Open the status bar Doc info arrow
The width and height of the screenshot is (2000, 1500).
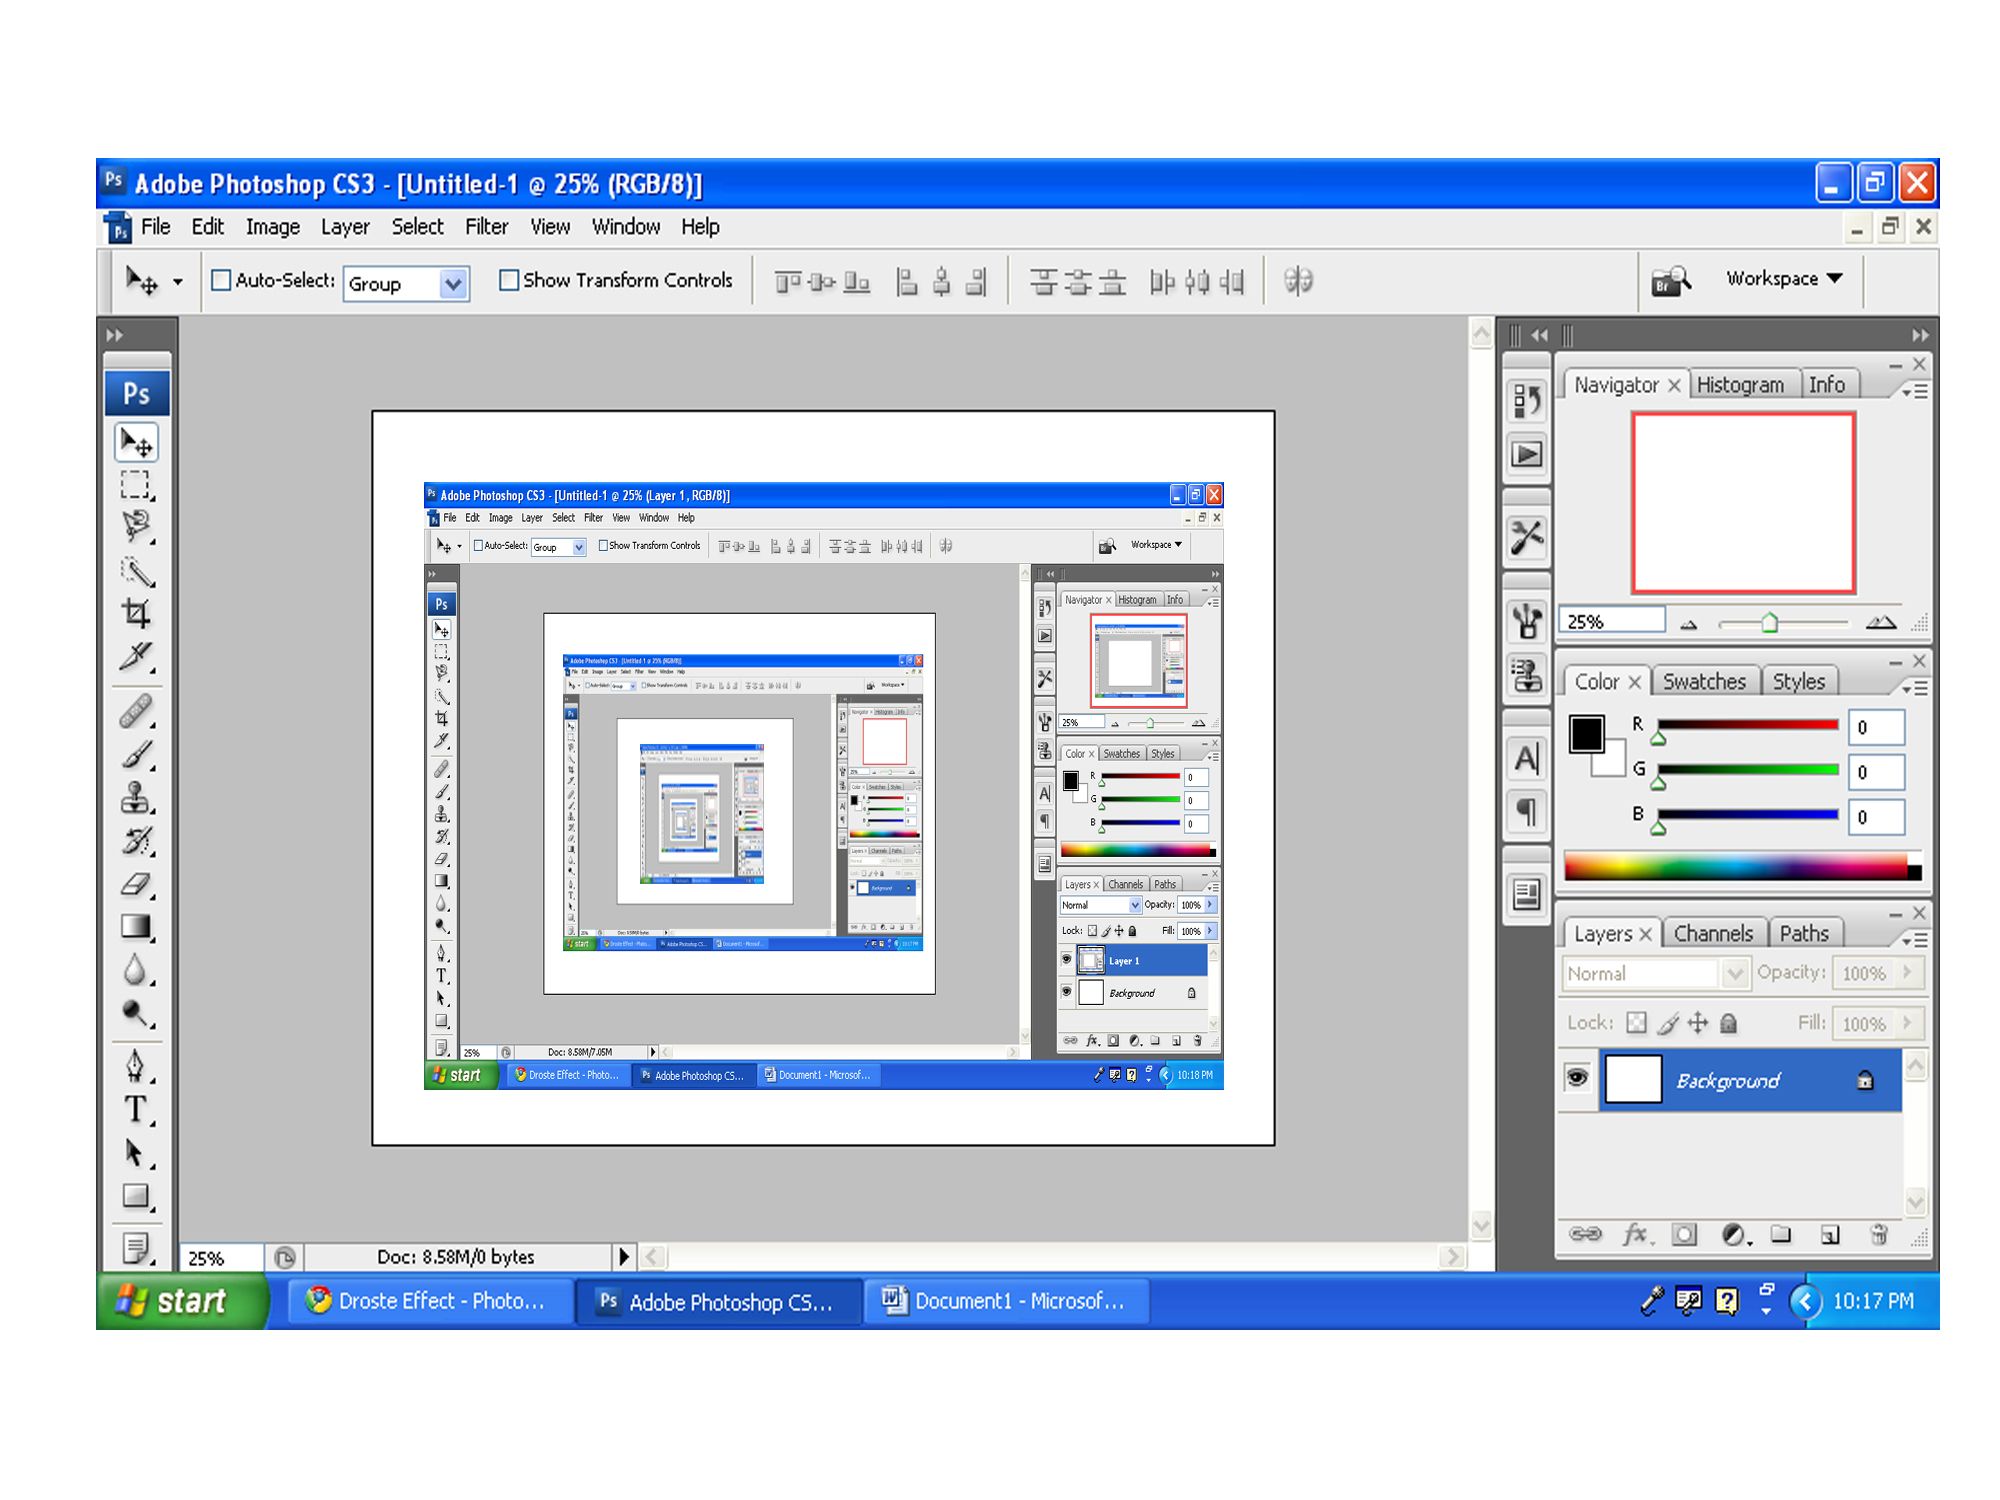coord(624,1256)
